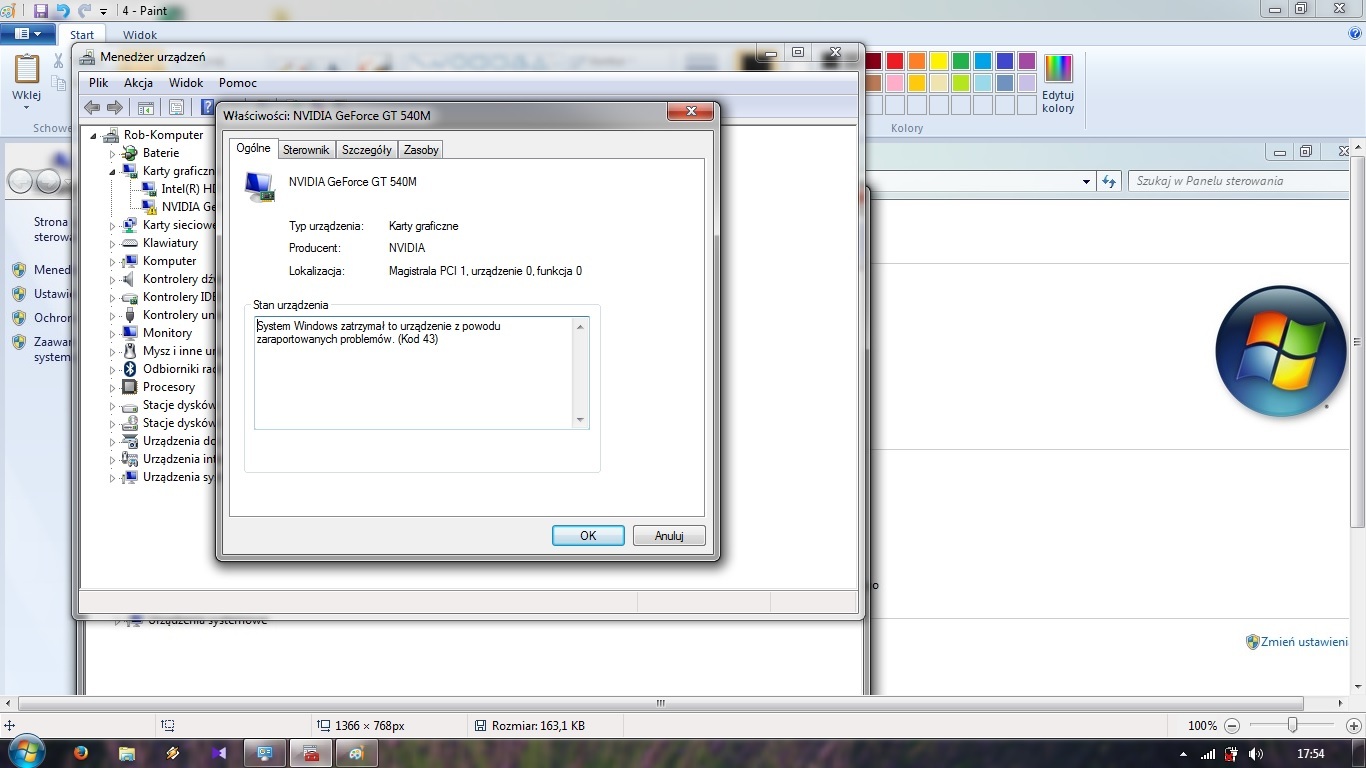1366x768 pixels.
Task: Select the Mysz i inne tree item
Action: (170, 351)
